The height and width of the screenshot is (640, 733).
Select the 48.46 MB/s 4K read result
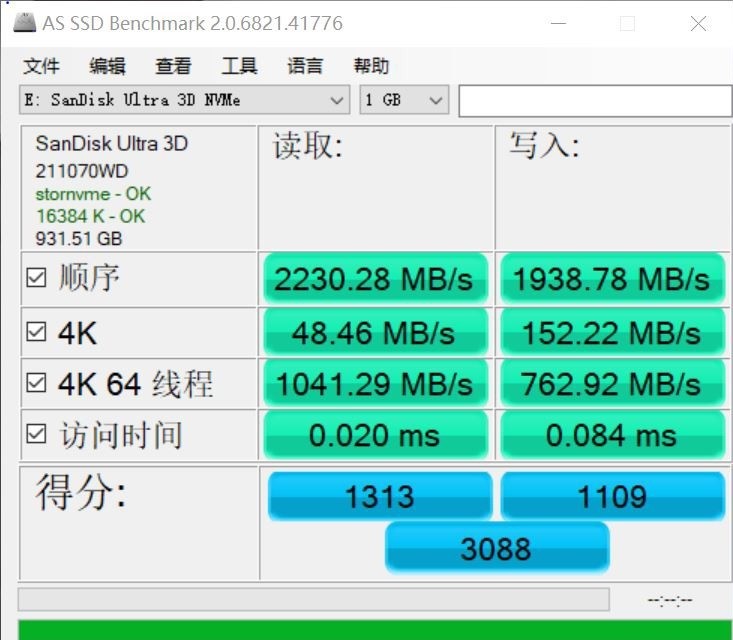(x=376, y=333)
